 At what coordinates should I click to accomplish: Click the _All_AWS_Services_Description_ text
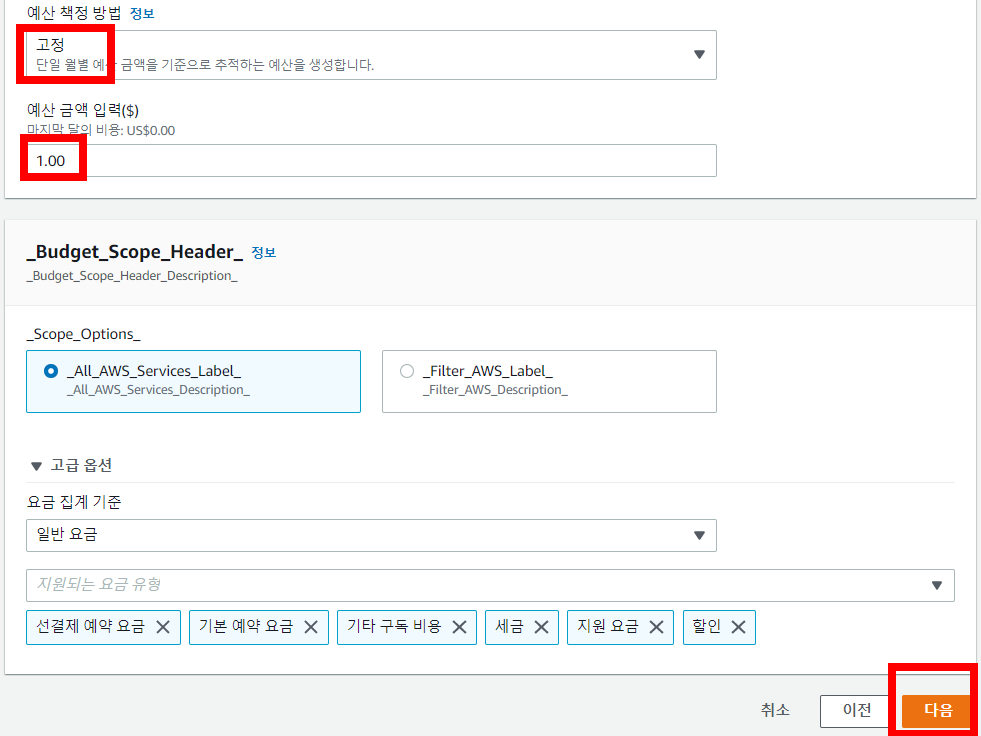click(158, 390)
